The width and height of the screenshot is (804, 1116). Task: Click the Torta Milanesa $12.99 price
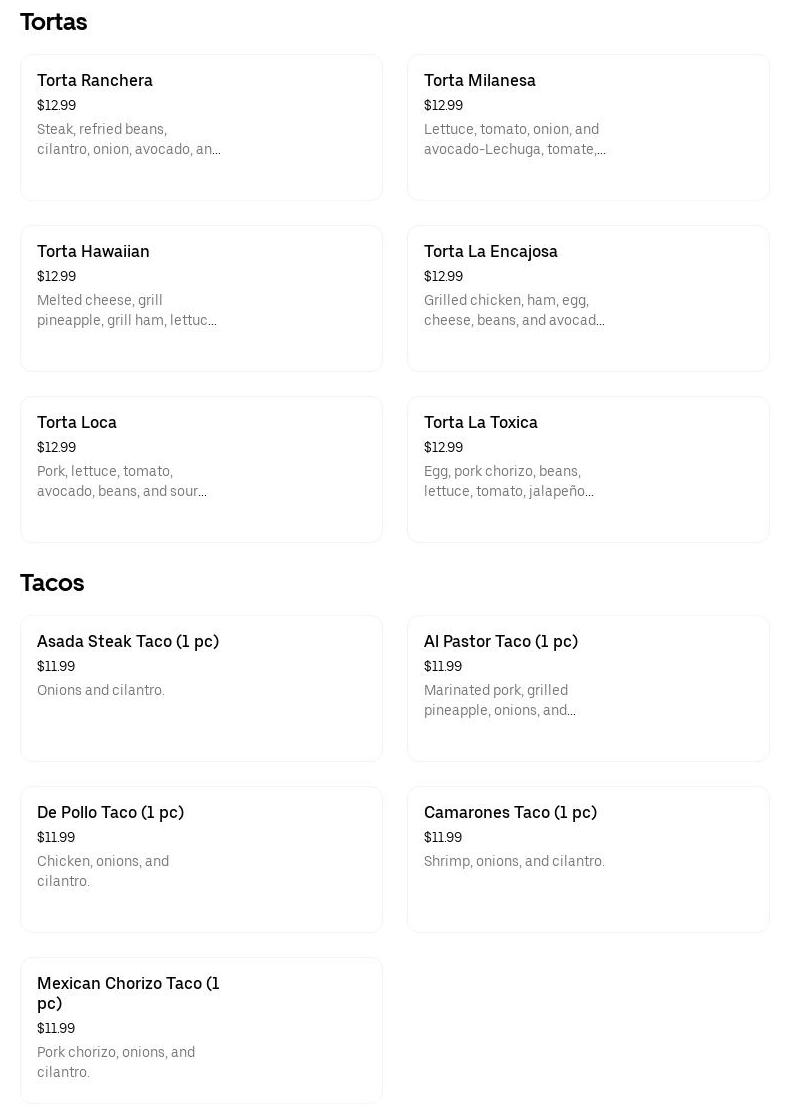click(443, 106)
